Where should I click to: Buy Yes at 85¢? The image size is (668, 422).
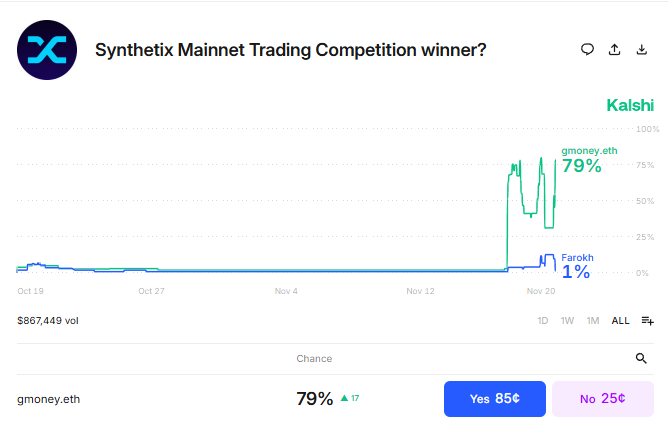coord(494,398)
